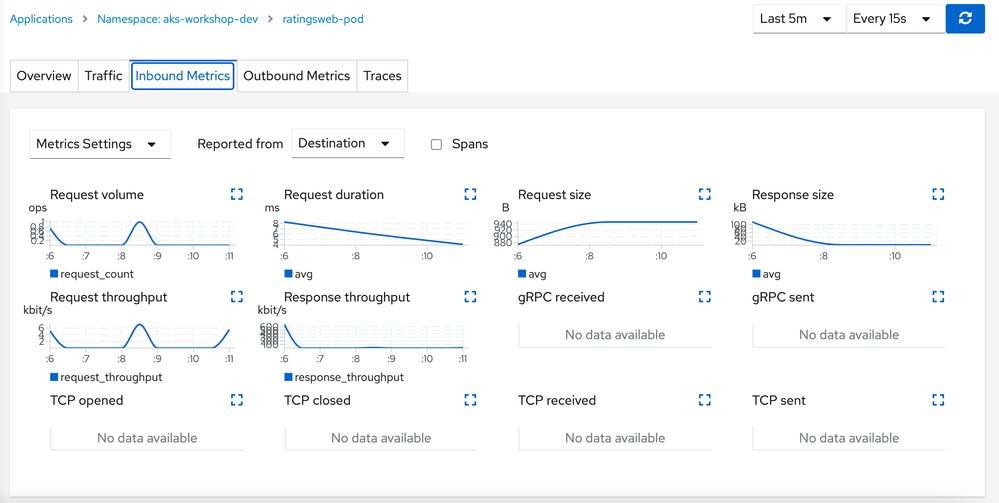Viewport: 999px width, 503px height.
Task: Switch to the Outbound Metrics tab
Action: [x=297, y=76]
